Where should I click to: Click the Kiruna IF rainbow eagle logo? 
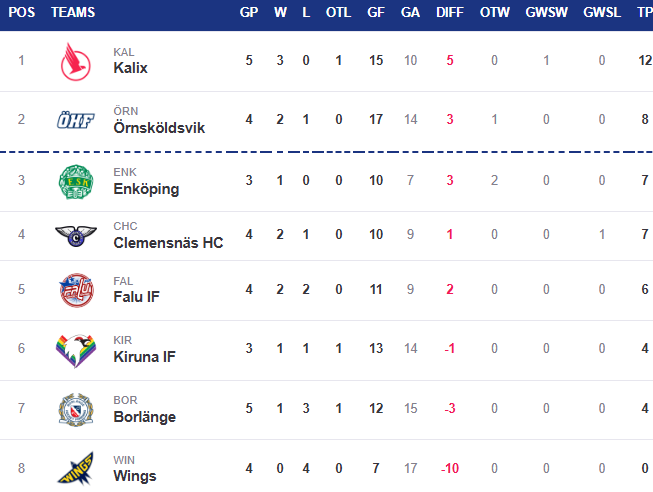pyautogui.click(x=76, y=351)
